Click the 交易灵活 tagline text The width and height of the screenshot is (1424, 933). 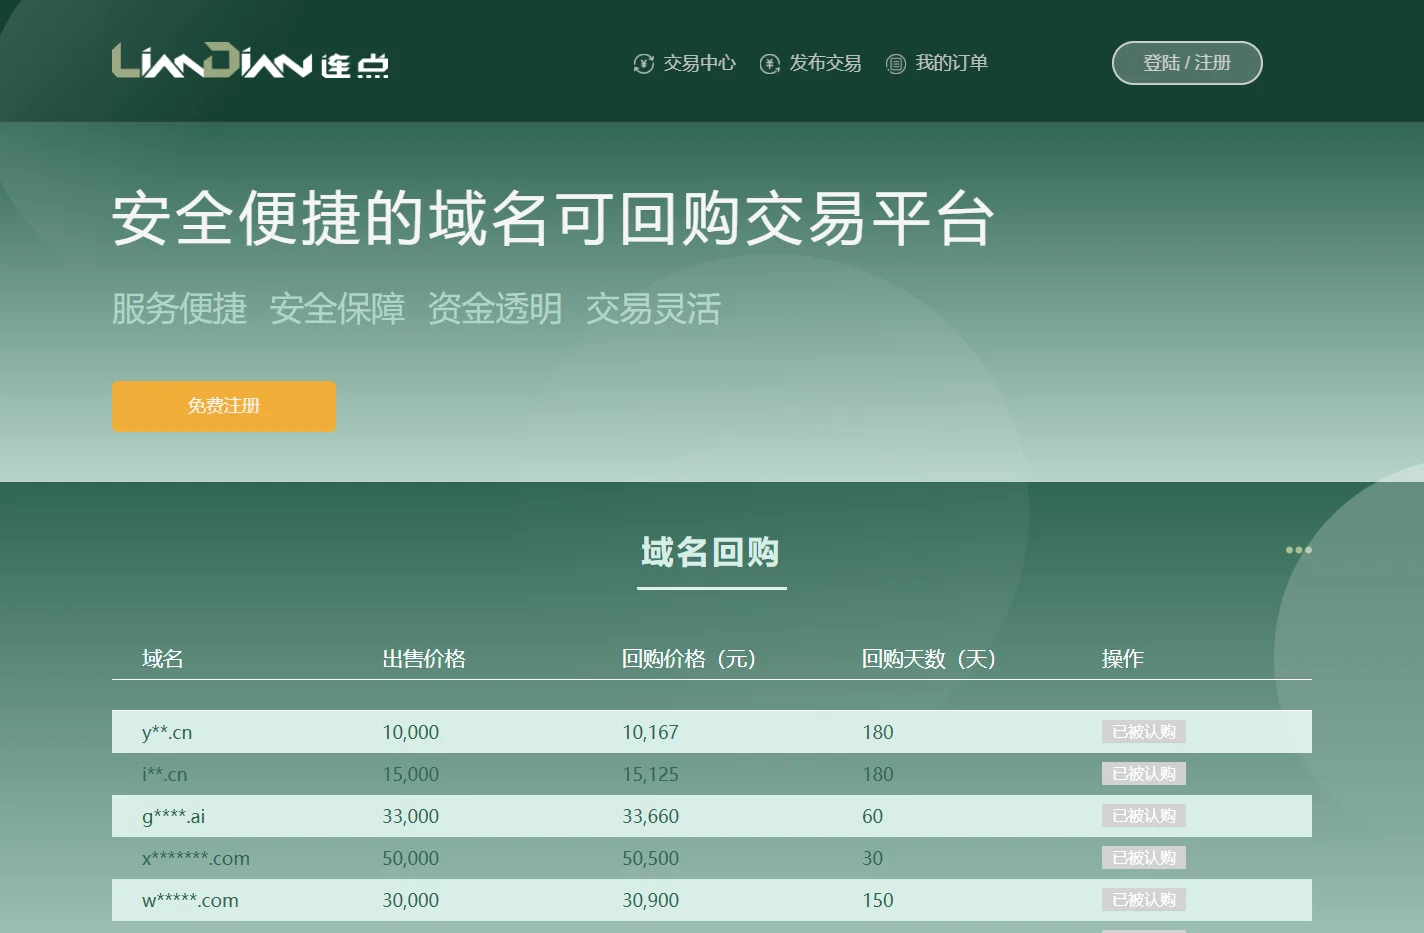coord(653,309)
